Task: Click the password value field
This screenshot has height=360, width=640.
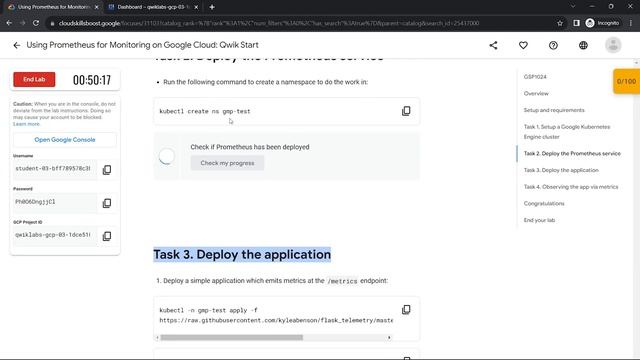Action: tap(54, 202)
